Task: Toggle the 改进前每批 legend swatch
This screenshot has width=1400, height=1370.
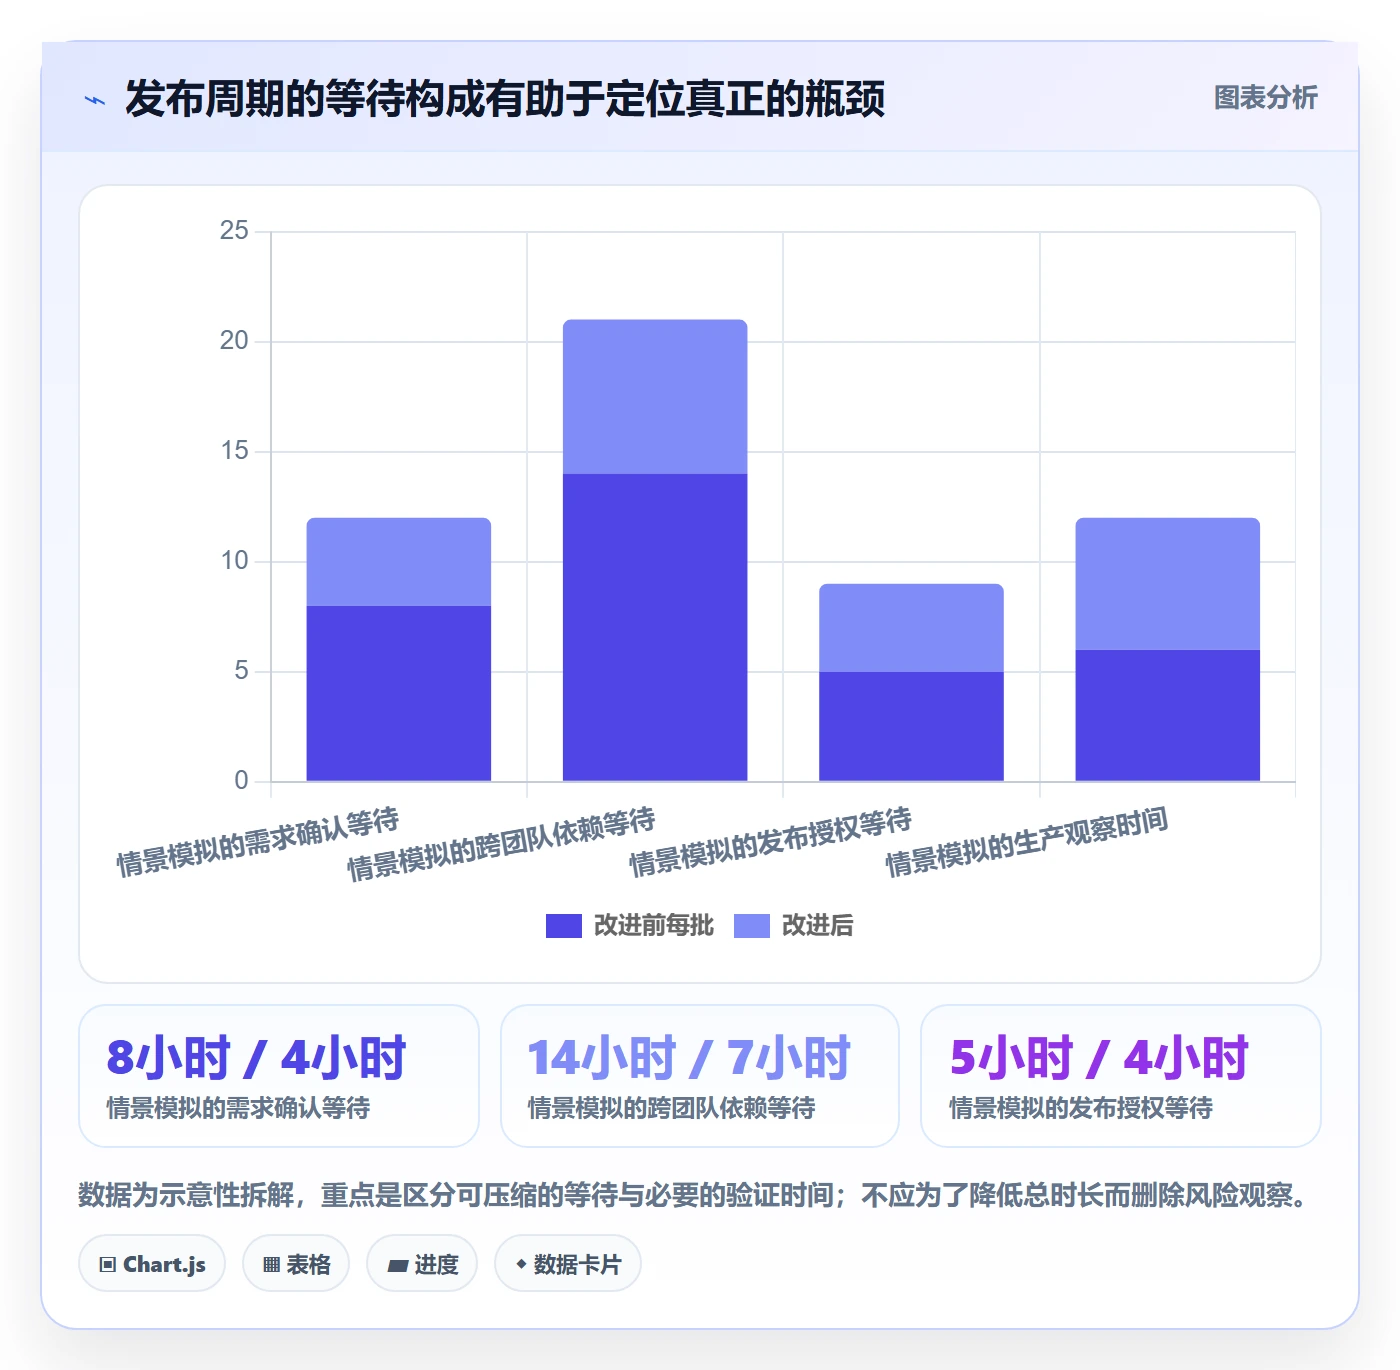Action: 564,926
